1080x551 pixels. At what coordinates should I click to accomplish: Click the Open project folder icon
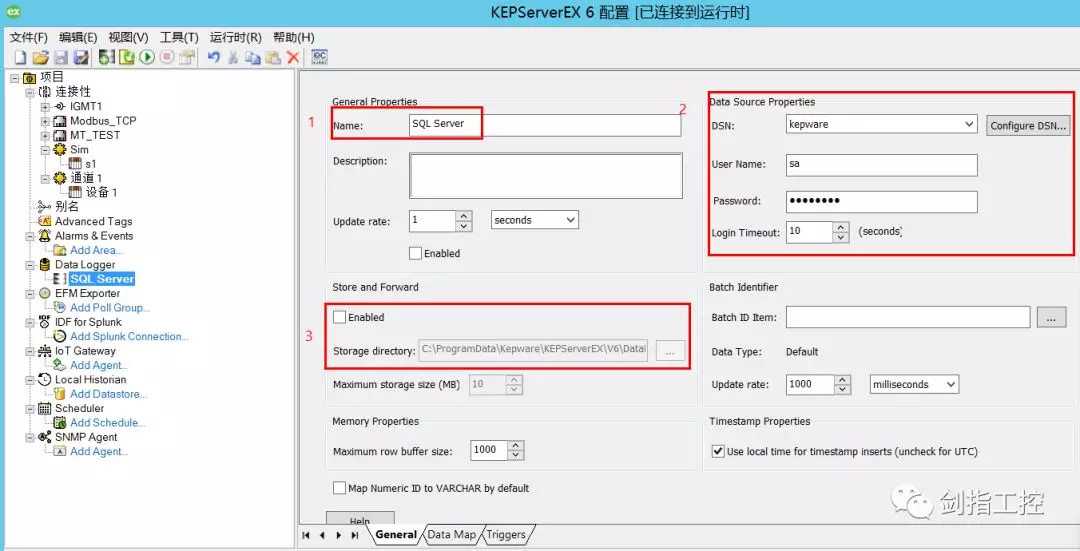point(40,58)
